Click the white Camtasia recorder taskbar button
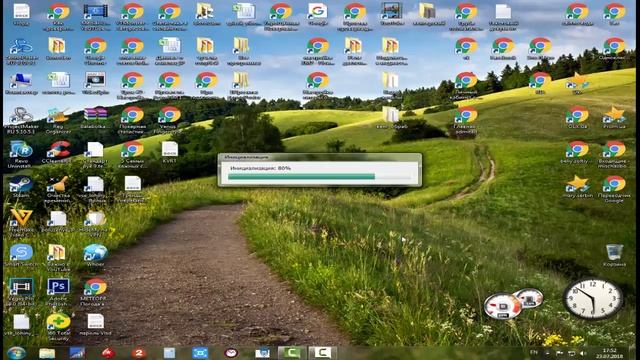Viewport: 640px width, 360px height. [322, 353]
